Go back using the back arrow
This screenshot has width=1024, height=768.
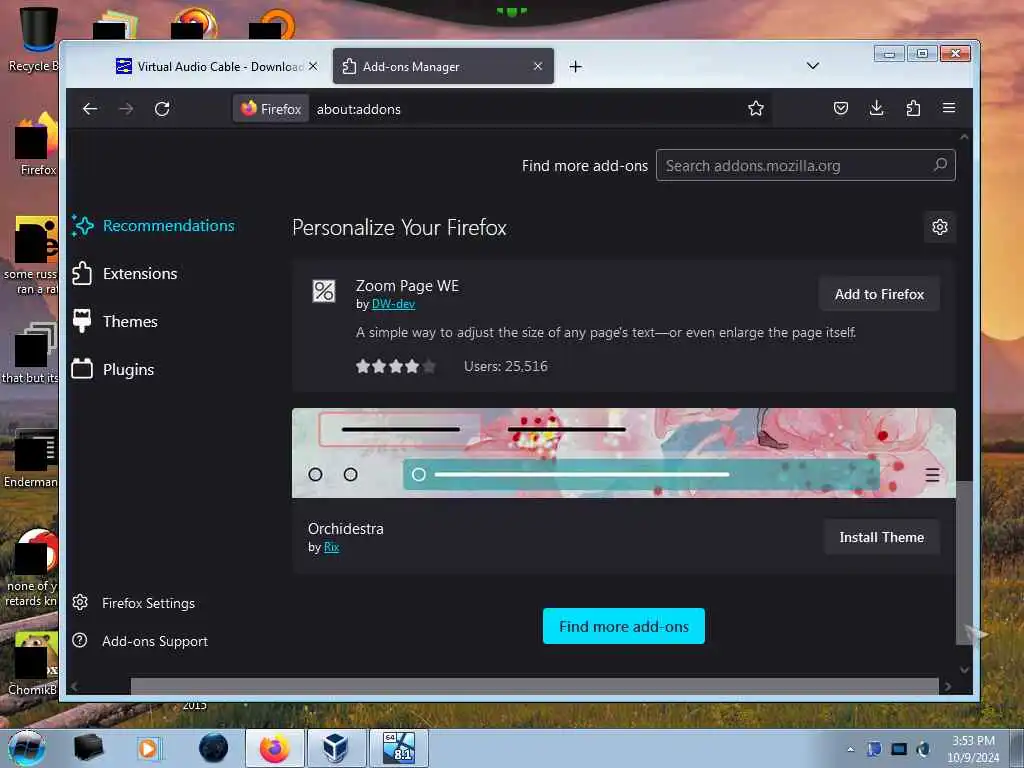pyautogui.click(x=90, y=109)
